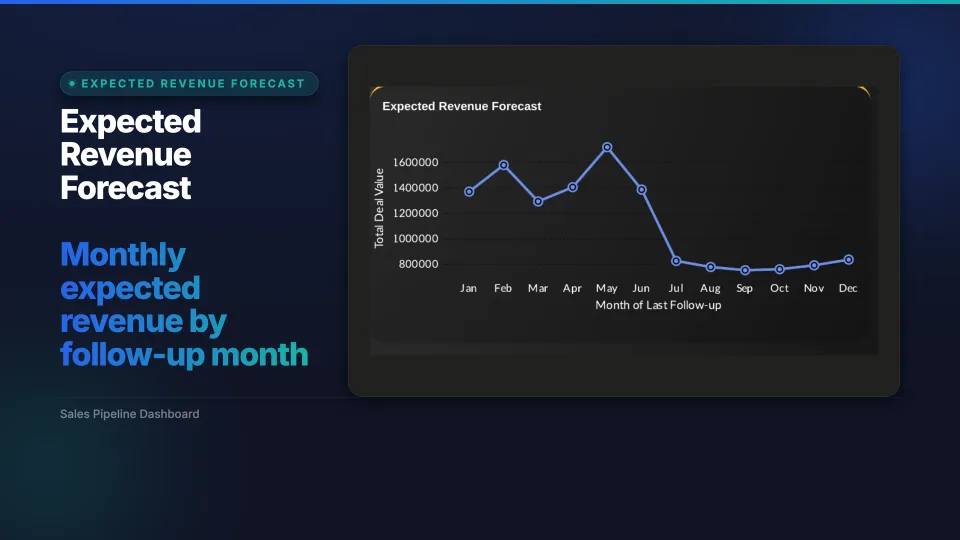Click the 'Jan' x-axis label
Screen dimensions: 960x540
(468, 288)
